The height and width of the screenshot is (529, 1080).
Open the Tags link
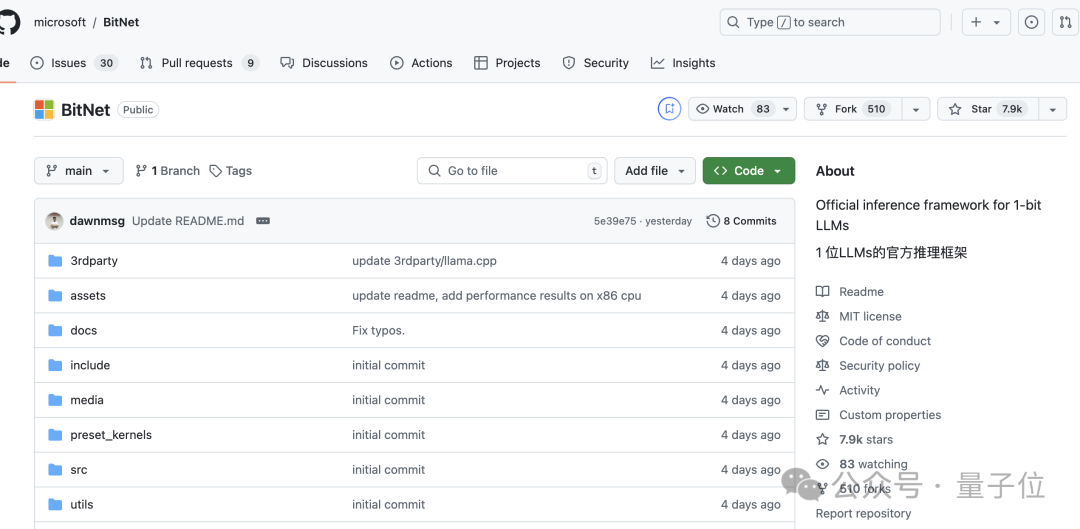(x=231, y=171)
